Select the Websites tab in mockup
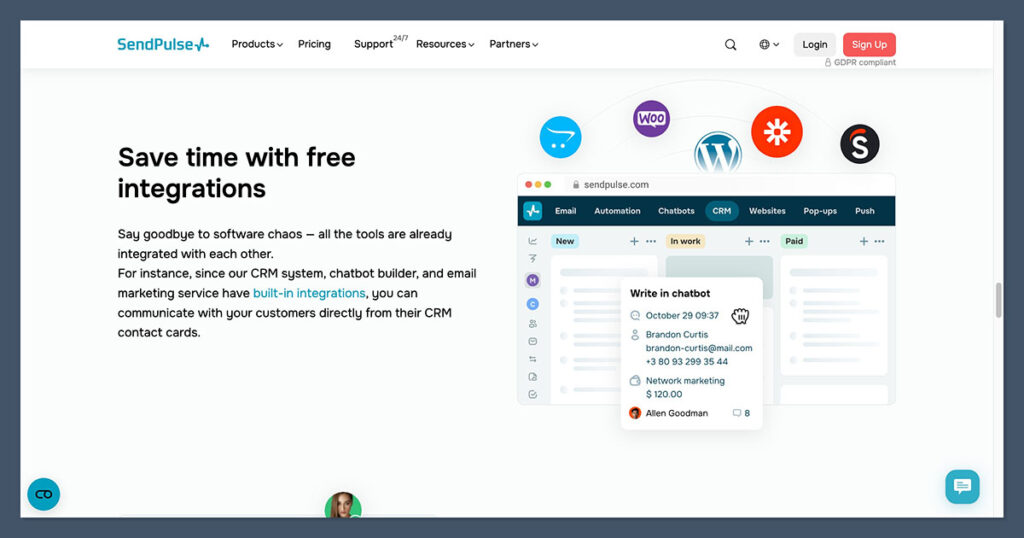Viewport: 1024px width, 538px height. [x=767, y=211]
